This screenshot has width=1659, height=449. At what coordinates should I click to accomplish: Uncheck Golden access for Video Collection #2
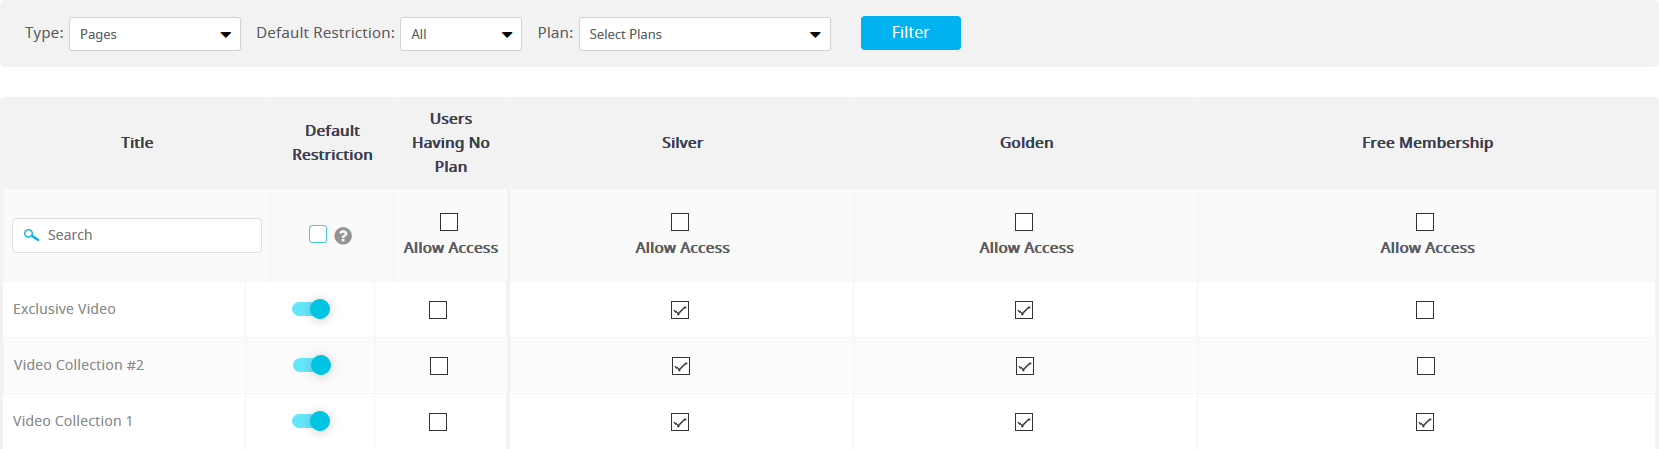(1025, 366)
